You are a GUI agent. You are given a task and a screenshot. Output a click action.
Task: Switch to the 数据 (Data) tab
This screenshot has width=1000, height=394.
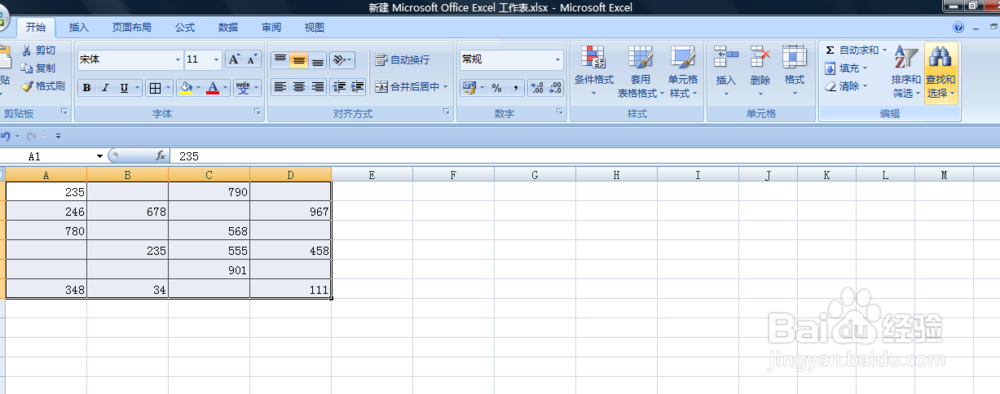click(228, 27)
